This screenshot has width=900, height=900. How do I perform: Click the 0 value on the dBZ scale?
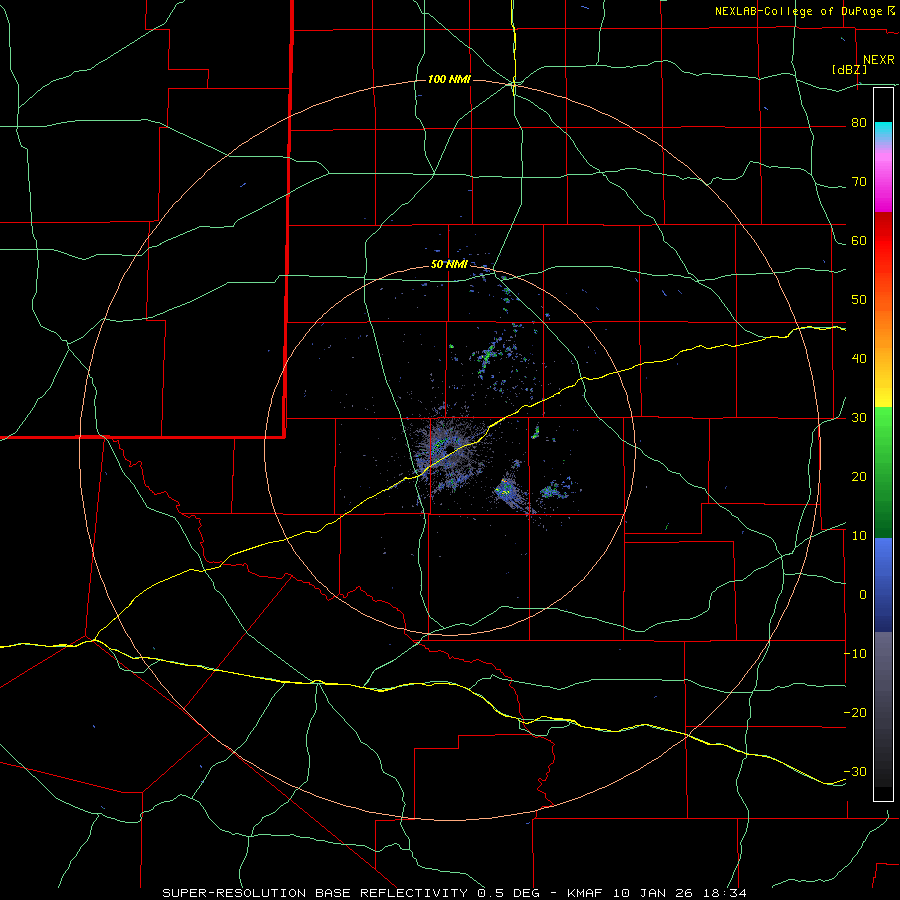coord(863,595)
